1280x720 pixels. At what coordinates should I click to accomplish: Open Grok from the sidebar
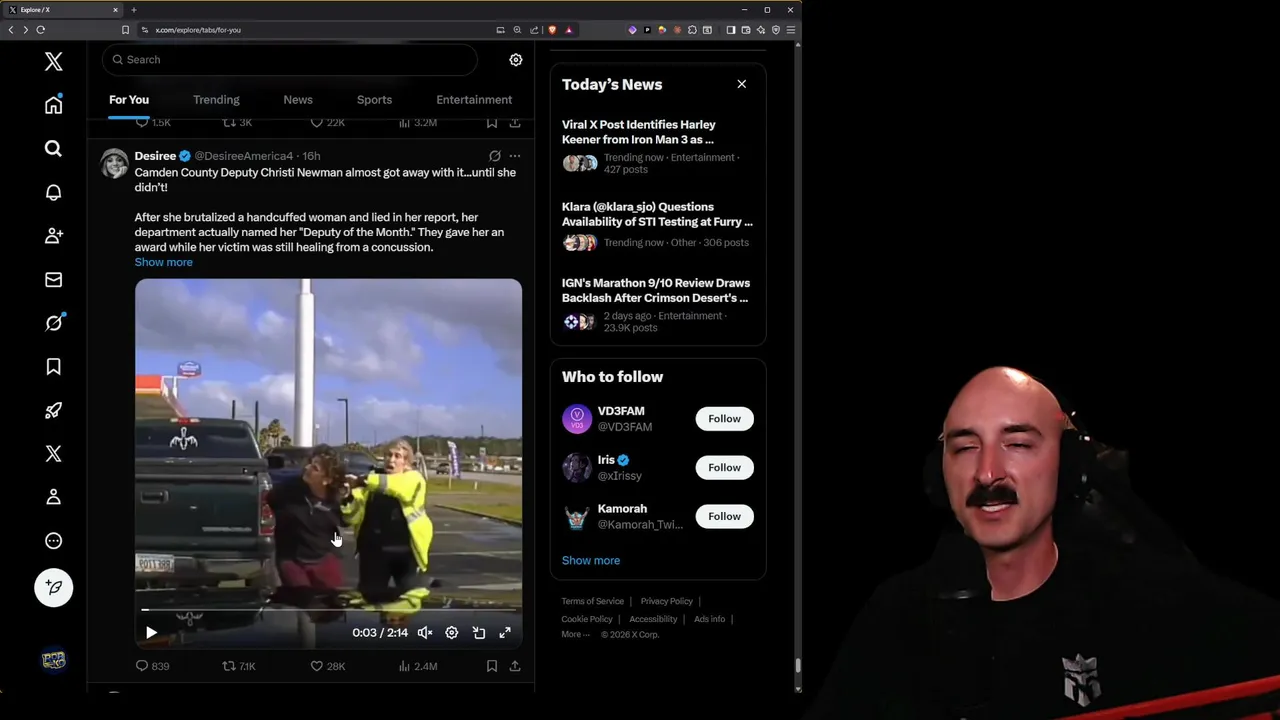53,323
